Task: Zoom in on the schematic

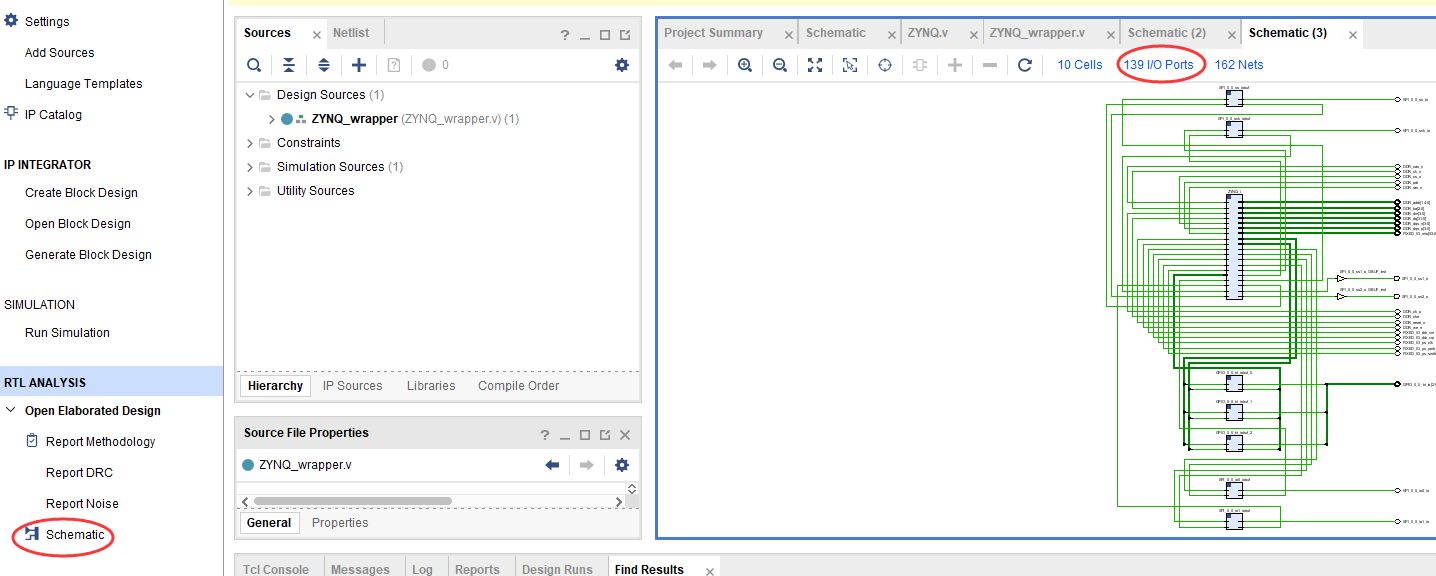Action: [x=744, y=65]
